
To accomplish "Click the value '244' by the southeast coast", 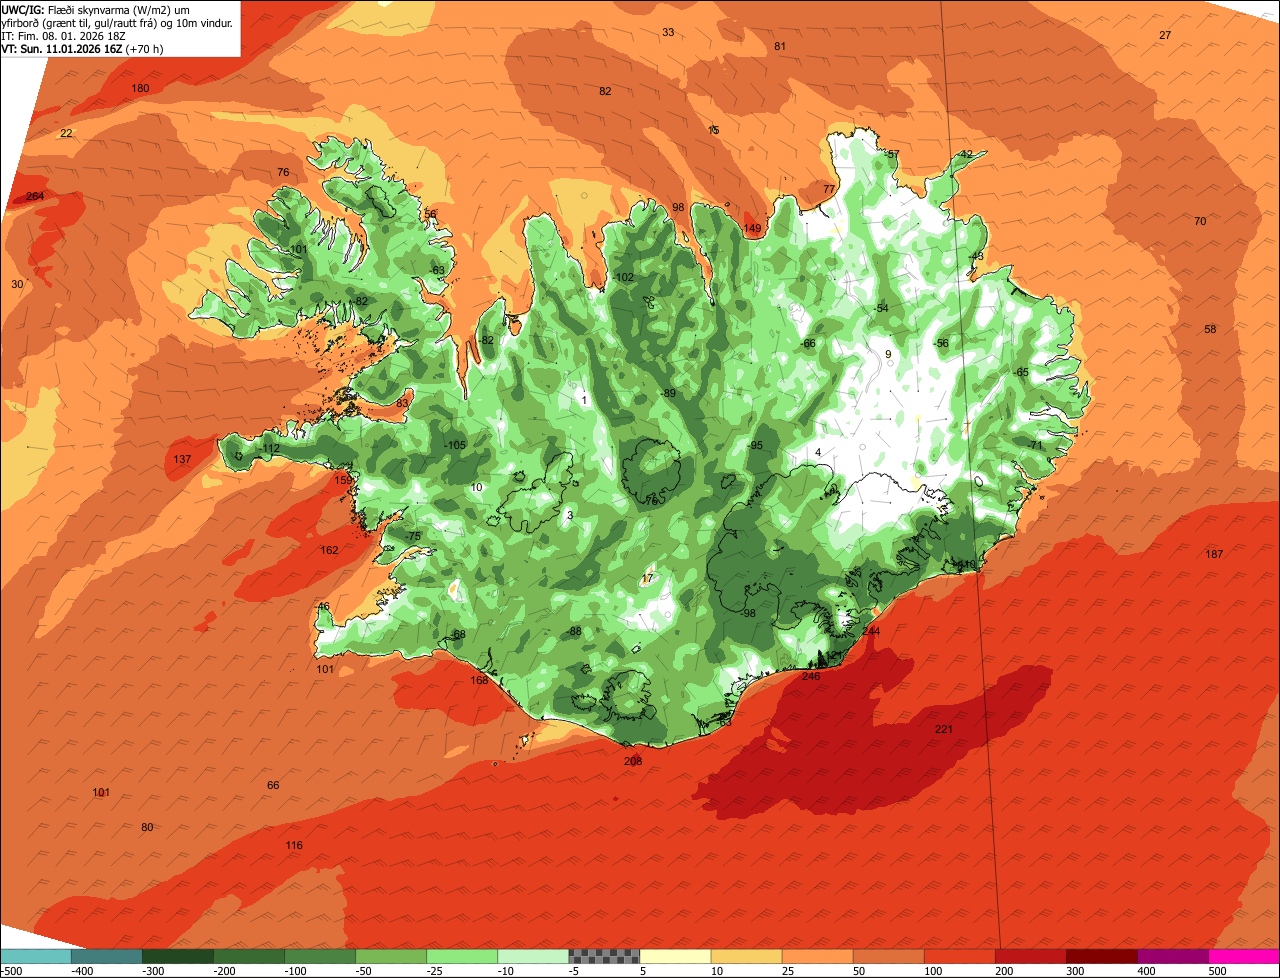I will click(871, 632).
